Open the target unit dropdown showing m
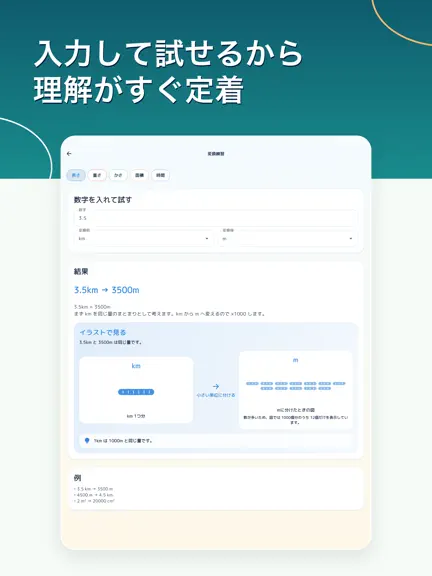This screenshot has width=432, height=576. click(288, 238)
